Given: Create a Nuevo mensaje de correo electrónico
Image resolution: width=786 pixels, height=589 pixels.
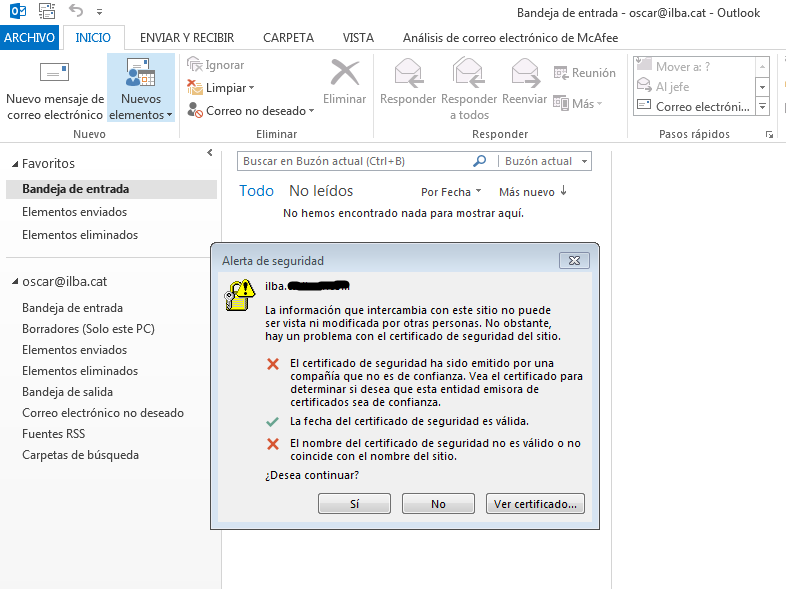Looking at the screenshot, I should click(55, 89).
